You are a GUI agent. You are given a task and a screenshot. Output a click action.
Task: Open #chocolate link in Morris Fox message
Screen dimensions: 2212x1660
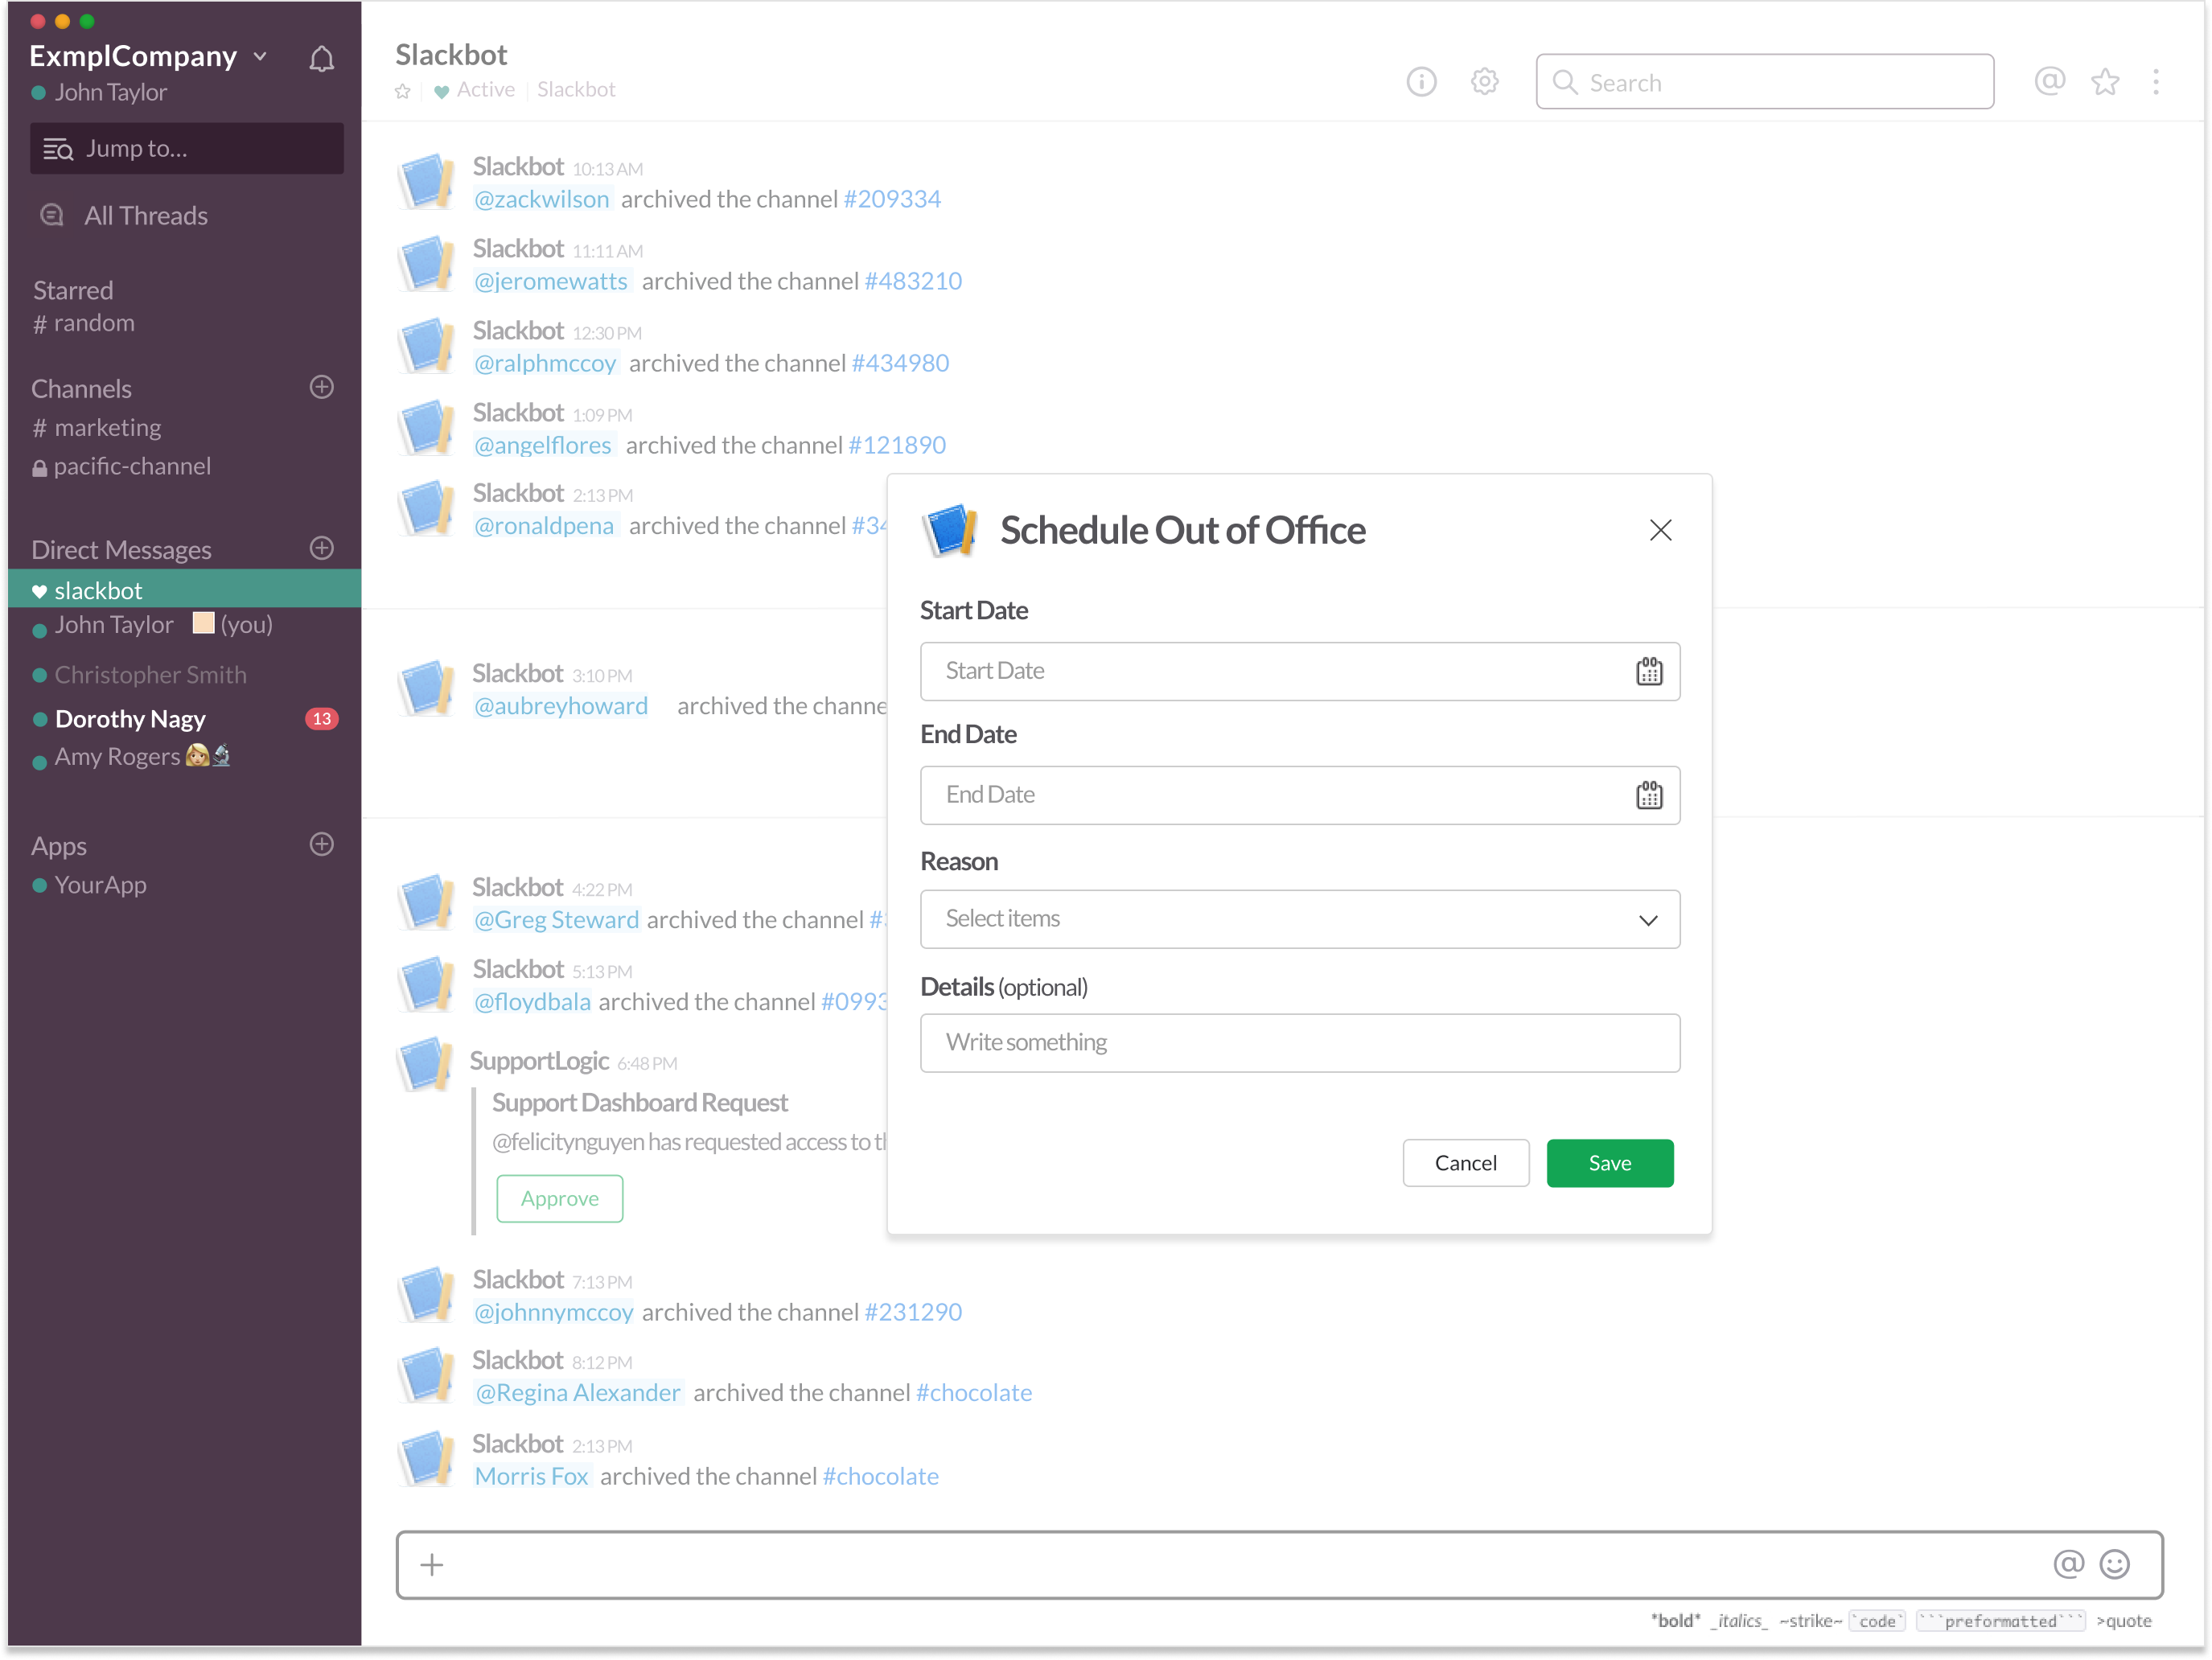point(880,1477)
